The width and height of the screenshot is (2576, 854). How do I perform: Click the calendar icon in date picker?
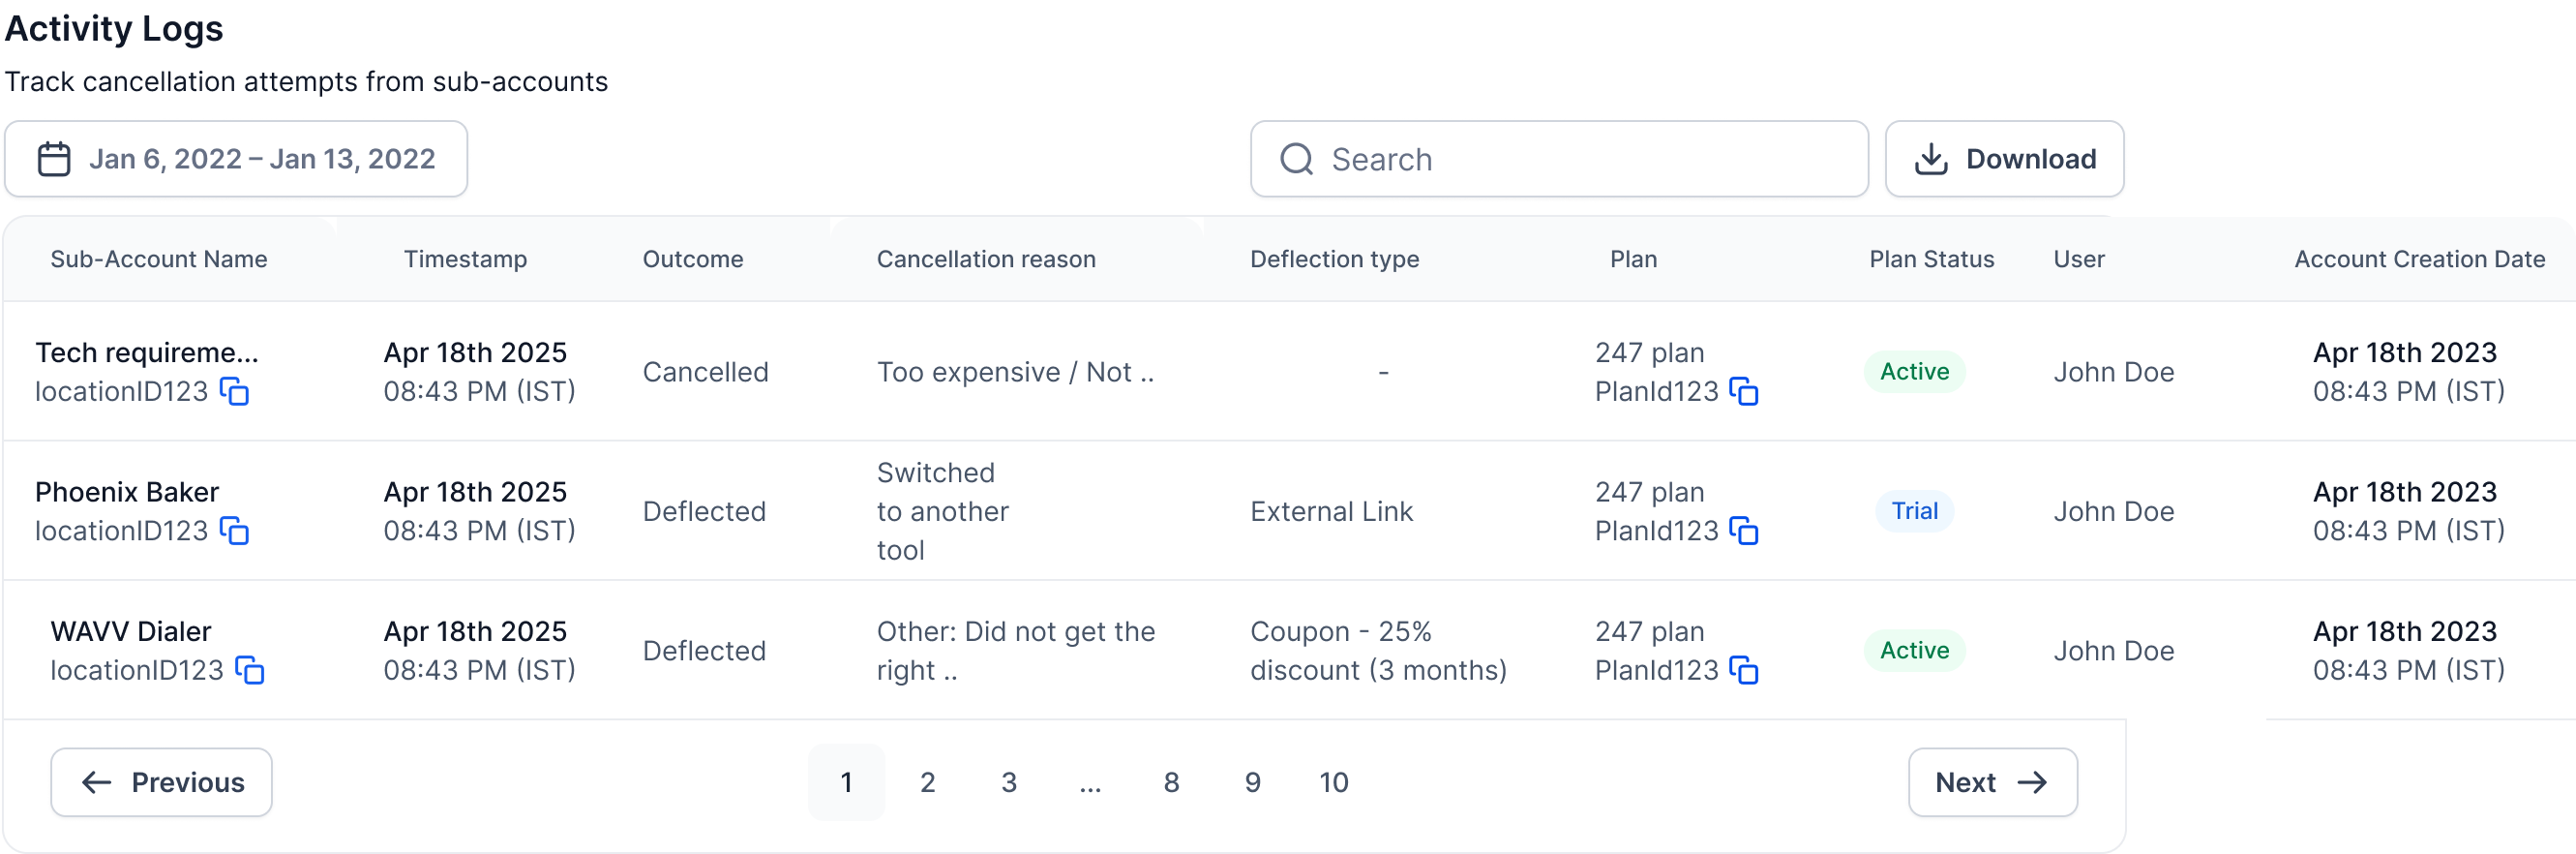pos(54,159)
